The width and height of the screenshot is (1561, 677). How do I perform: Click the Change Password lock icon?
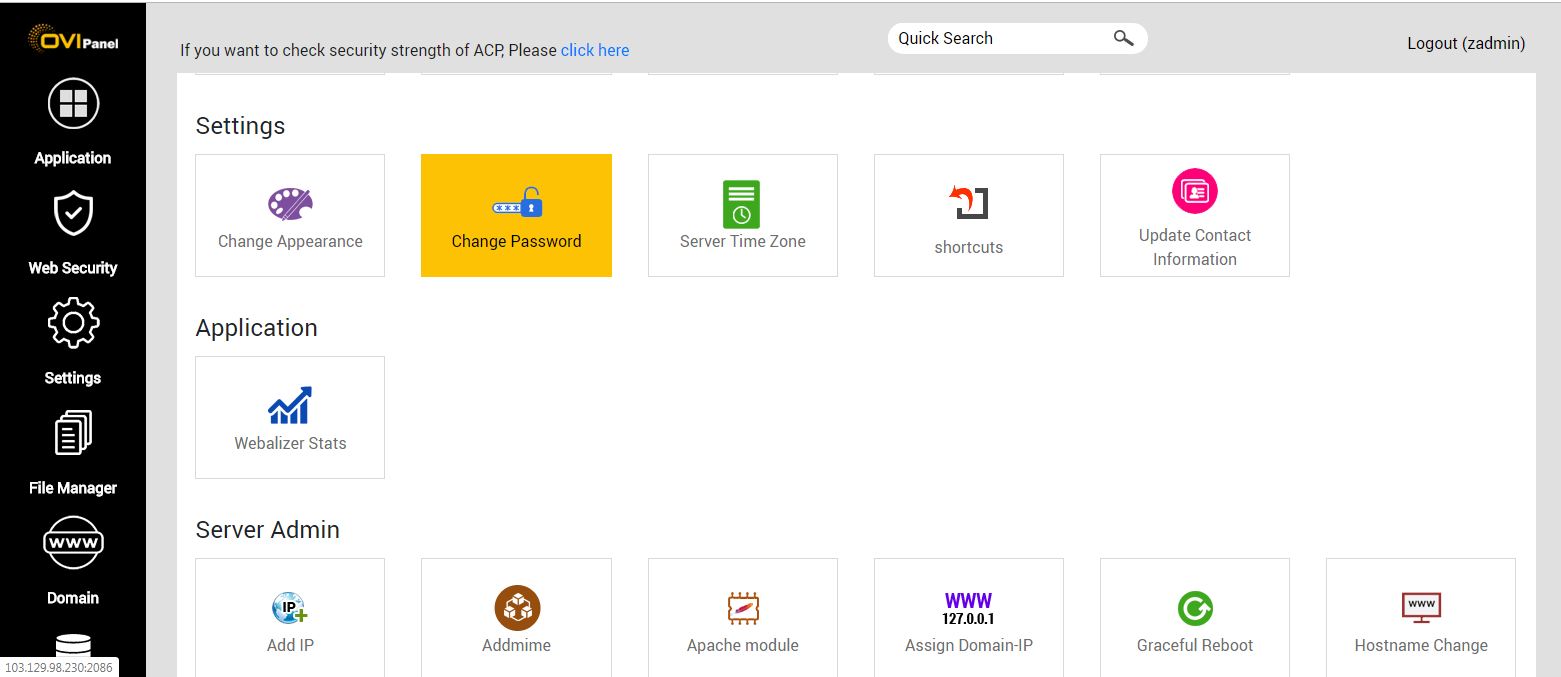coord(516,203)
